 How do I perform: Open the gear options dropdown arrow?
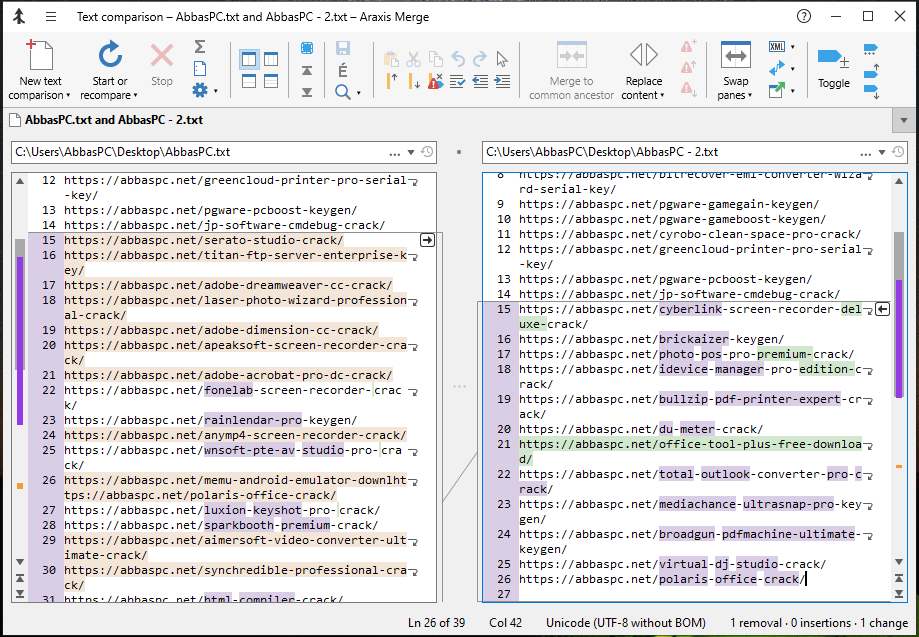216,91
